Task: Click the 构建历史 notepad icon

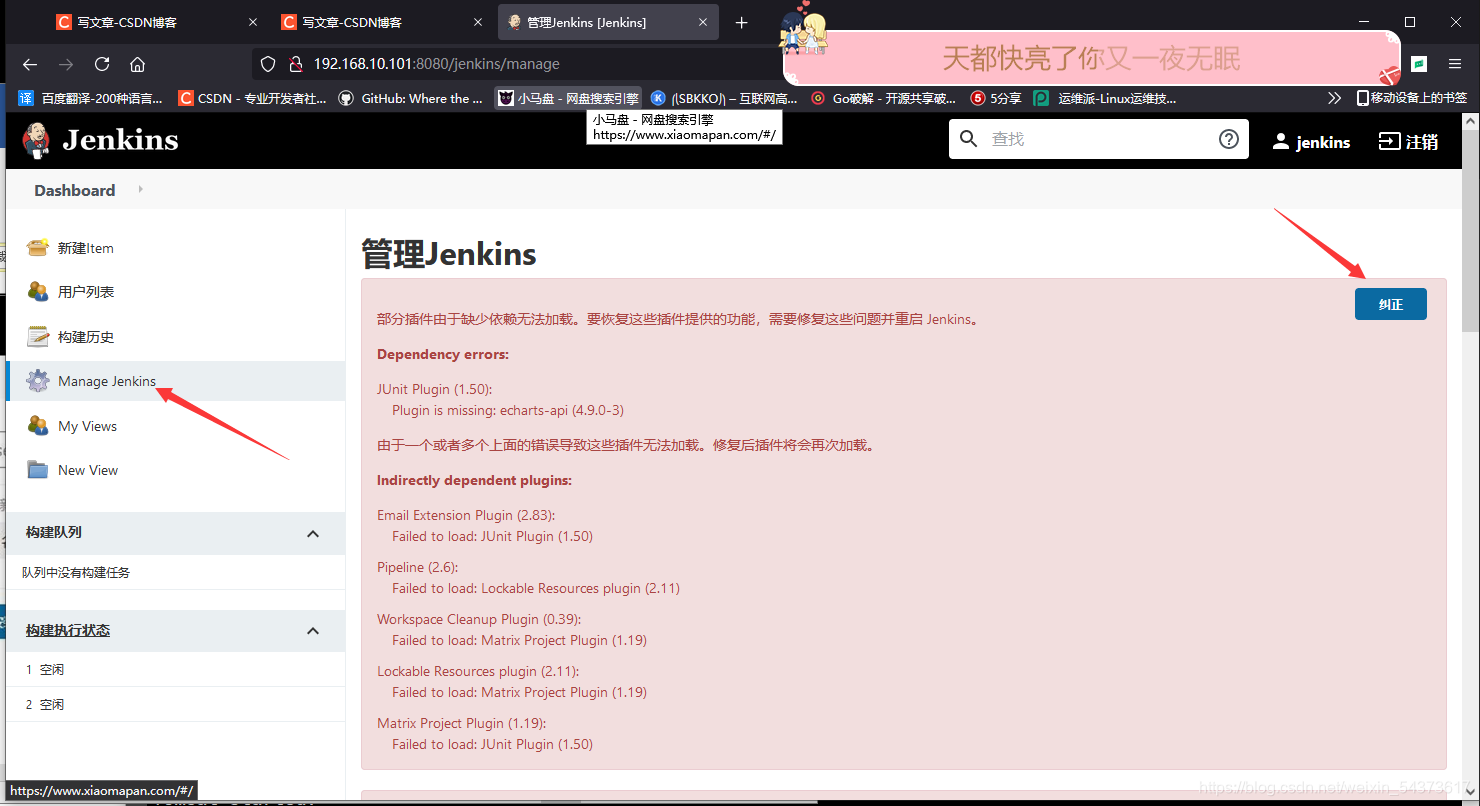Action: [38, 337]
